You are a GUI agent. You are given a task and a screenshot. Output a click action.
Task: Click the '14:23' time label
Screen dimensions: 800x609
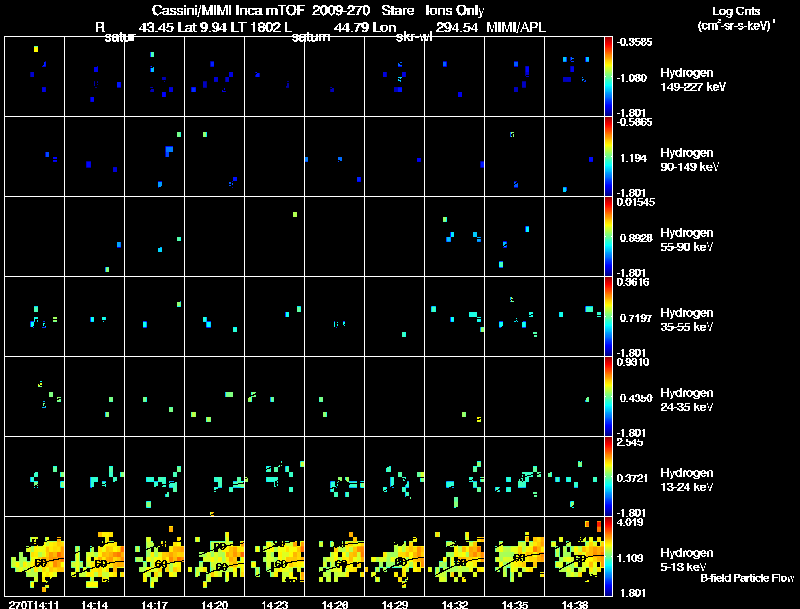point(274,605)
